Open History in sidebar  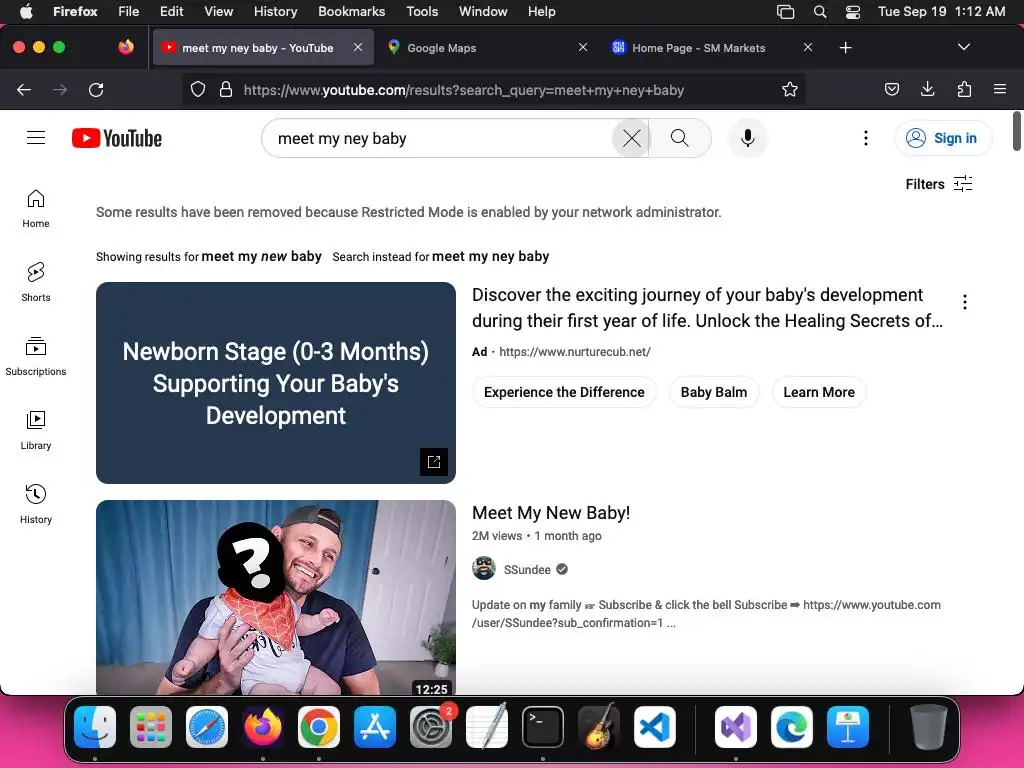36,504
